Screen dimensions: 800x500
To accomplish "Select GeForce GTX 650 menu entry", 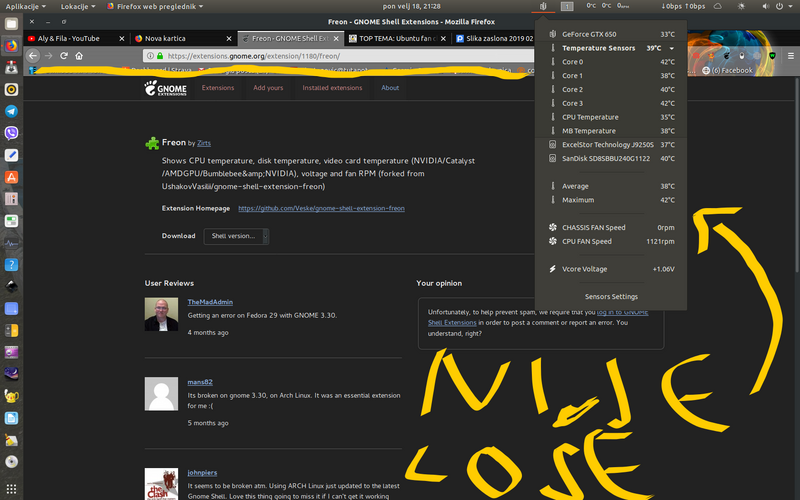I will 611,34.
